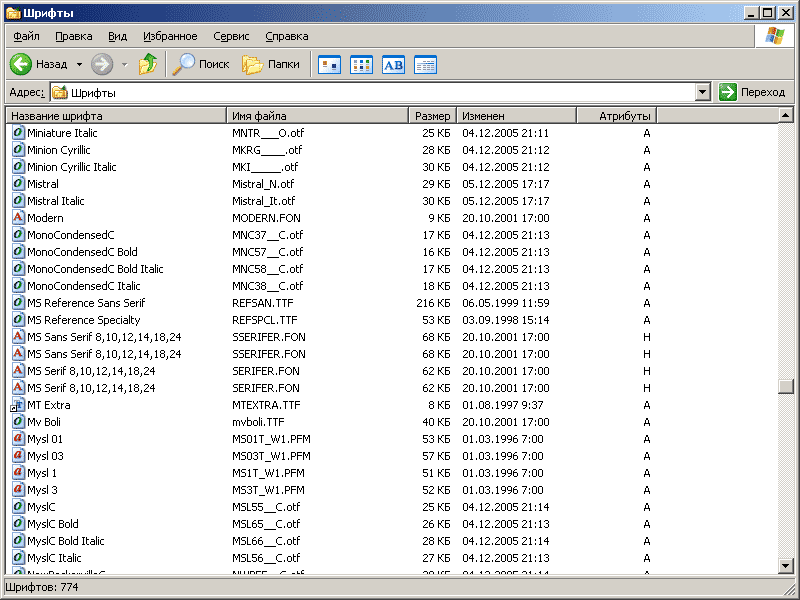Switch to list view
Image resolution: width=800 pixels, height=600 pixels.
point(361,65)
